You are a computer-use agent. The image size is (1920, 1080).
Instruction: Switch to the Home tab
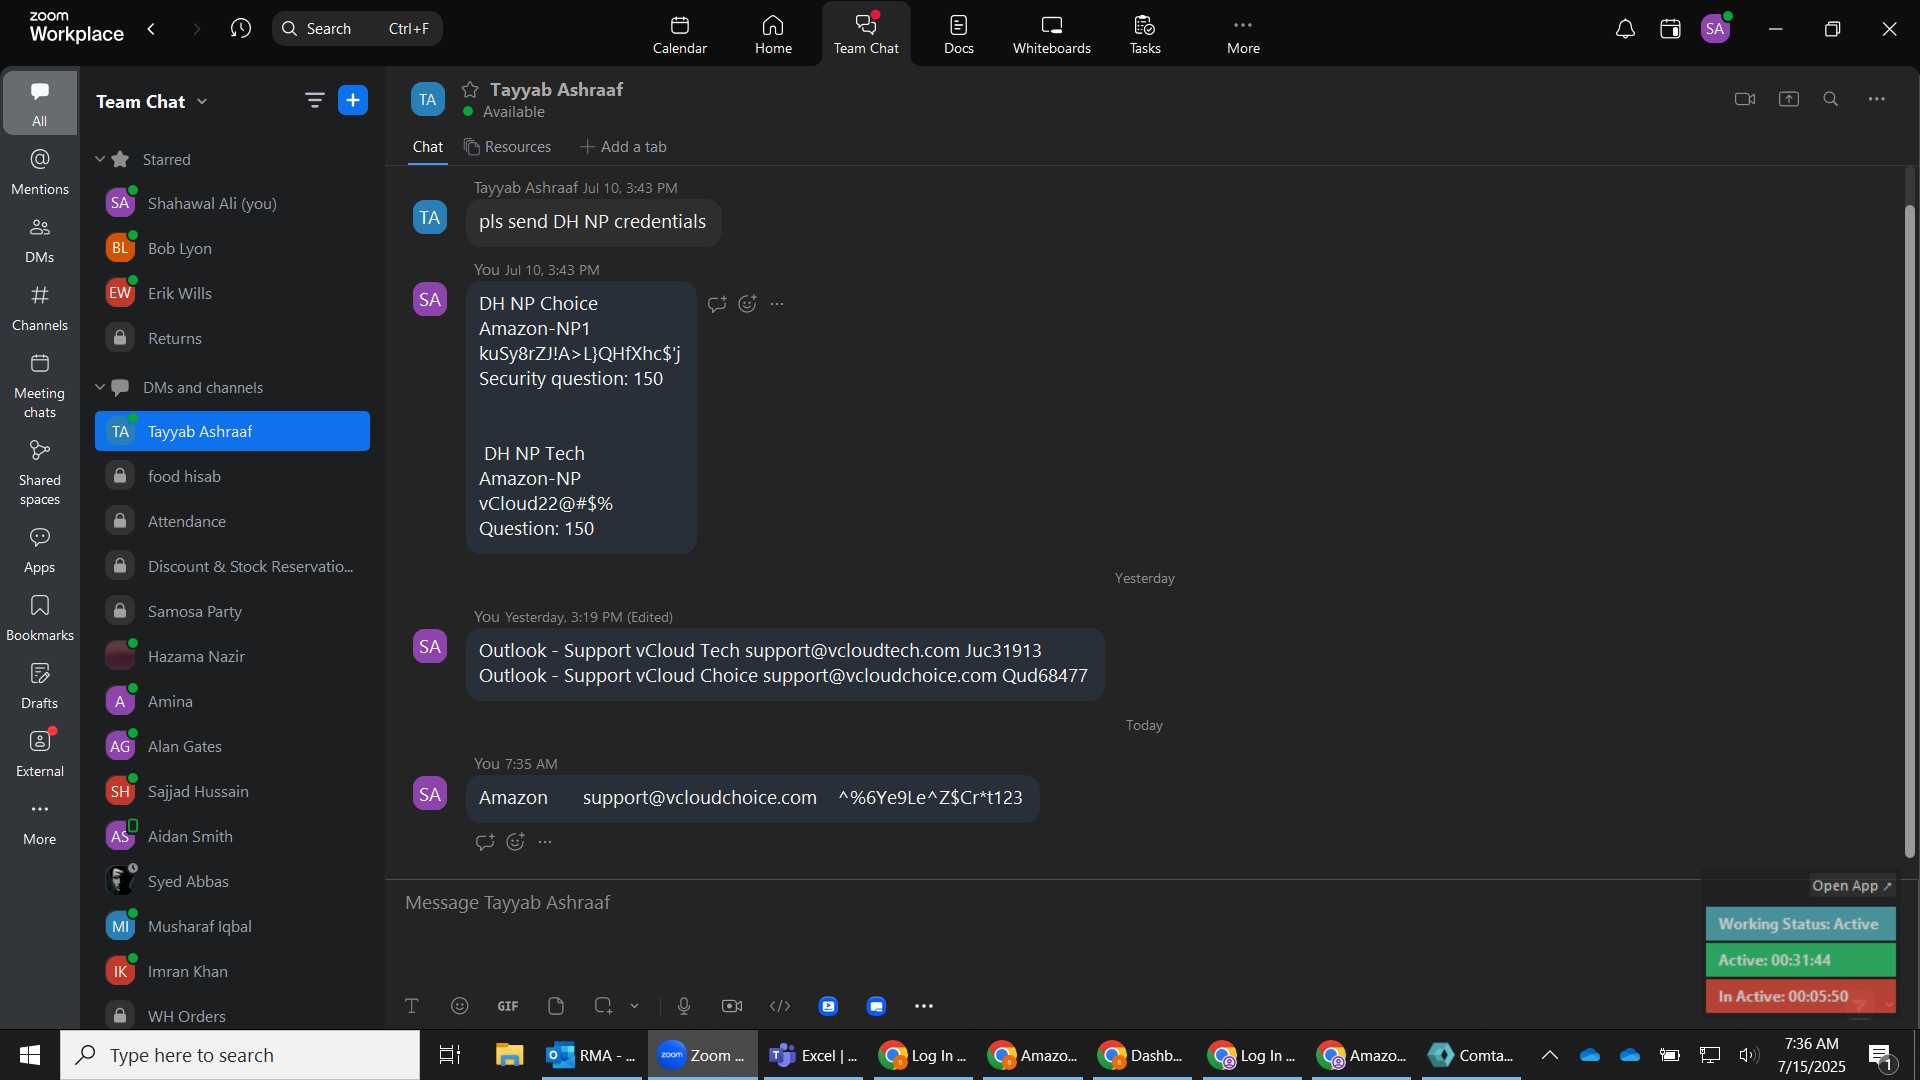click(x=773, y=34)
